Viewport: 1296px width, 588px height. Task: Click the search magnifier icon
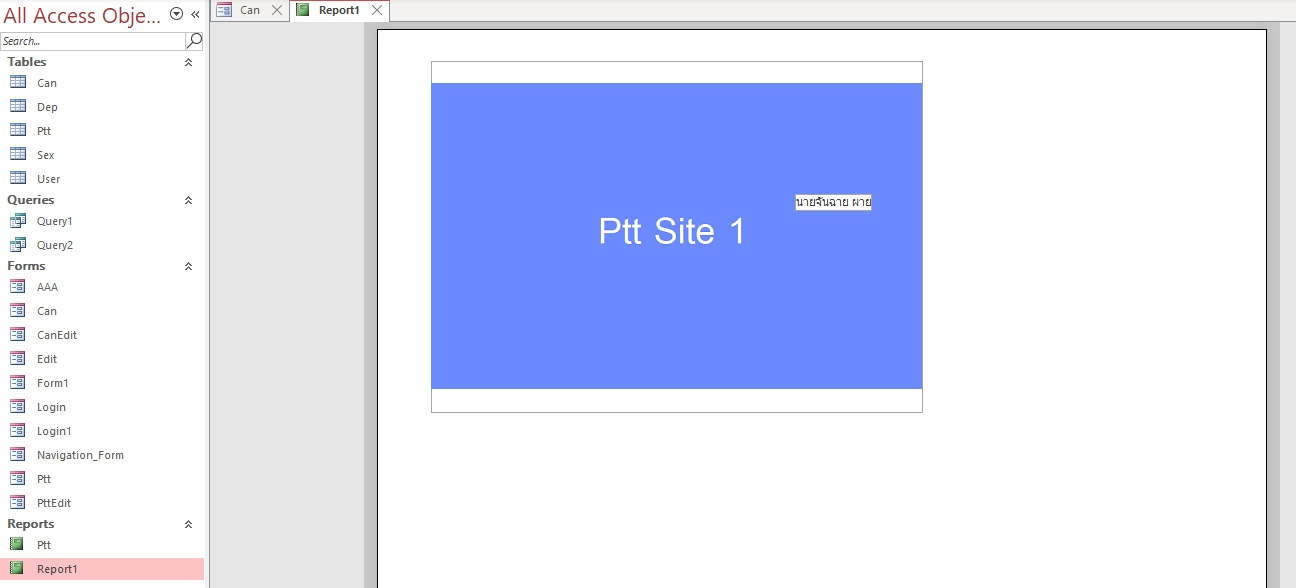194,41
